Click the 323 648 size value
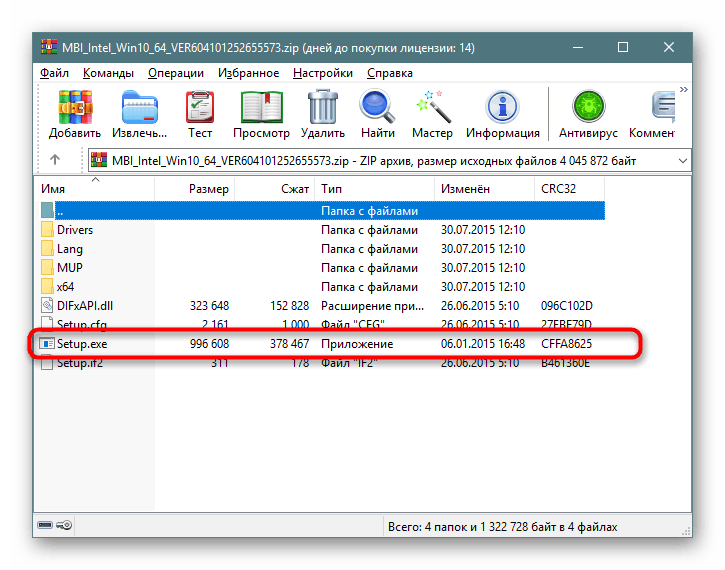The width and height of the screenshot is (725, 570). click(x=209, y=306)
